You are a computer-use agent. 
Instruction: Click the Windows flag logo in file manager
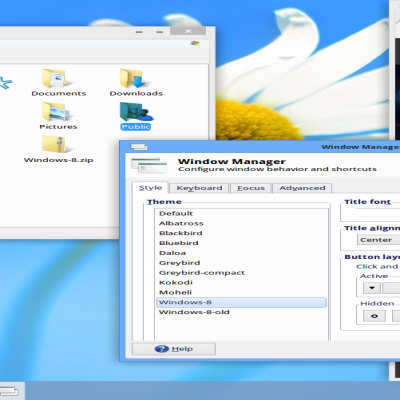195,43
